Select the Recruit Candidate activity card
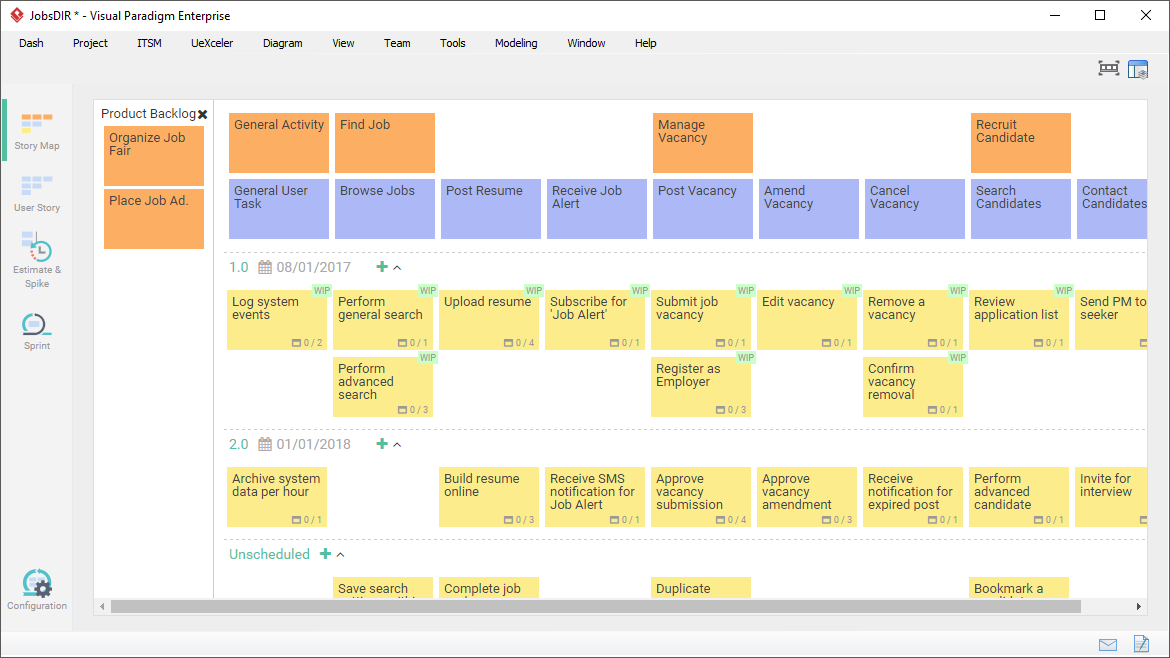 [x=1021, y=142]
